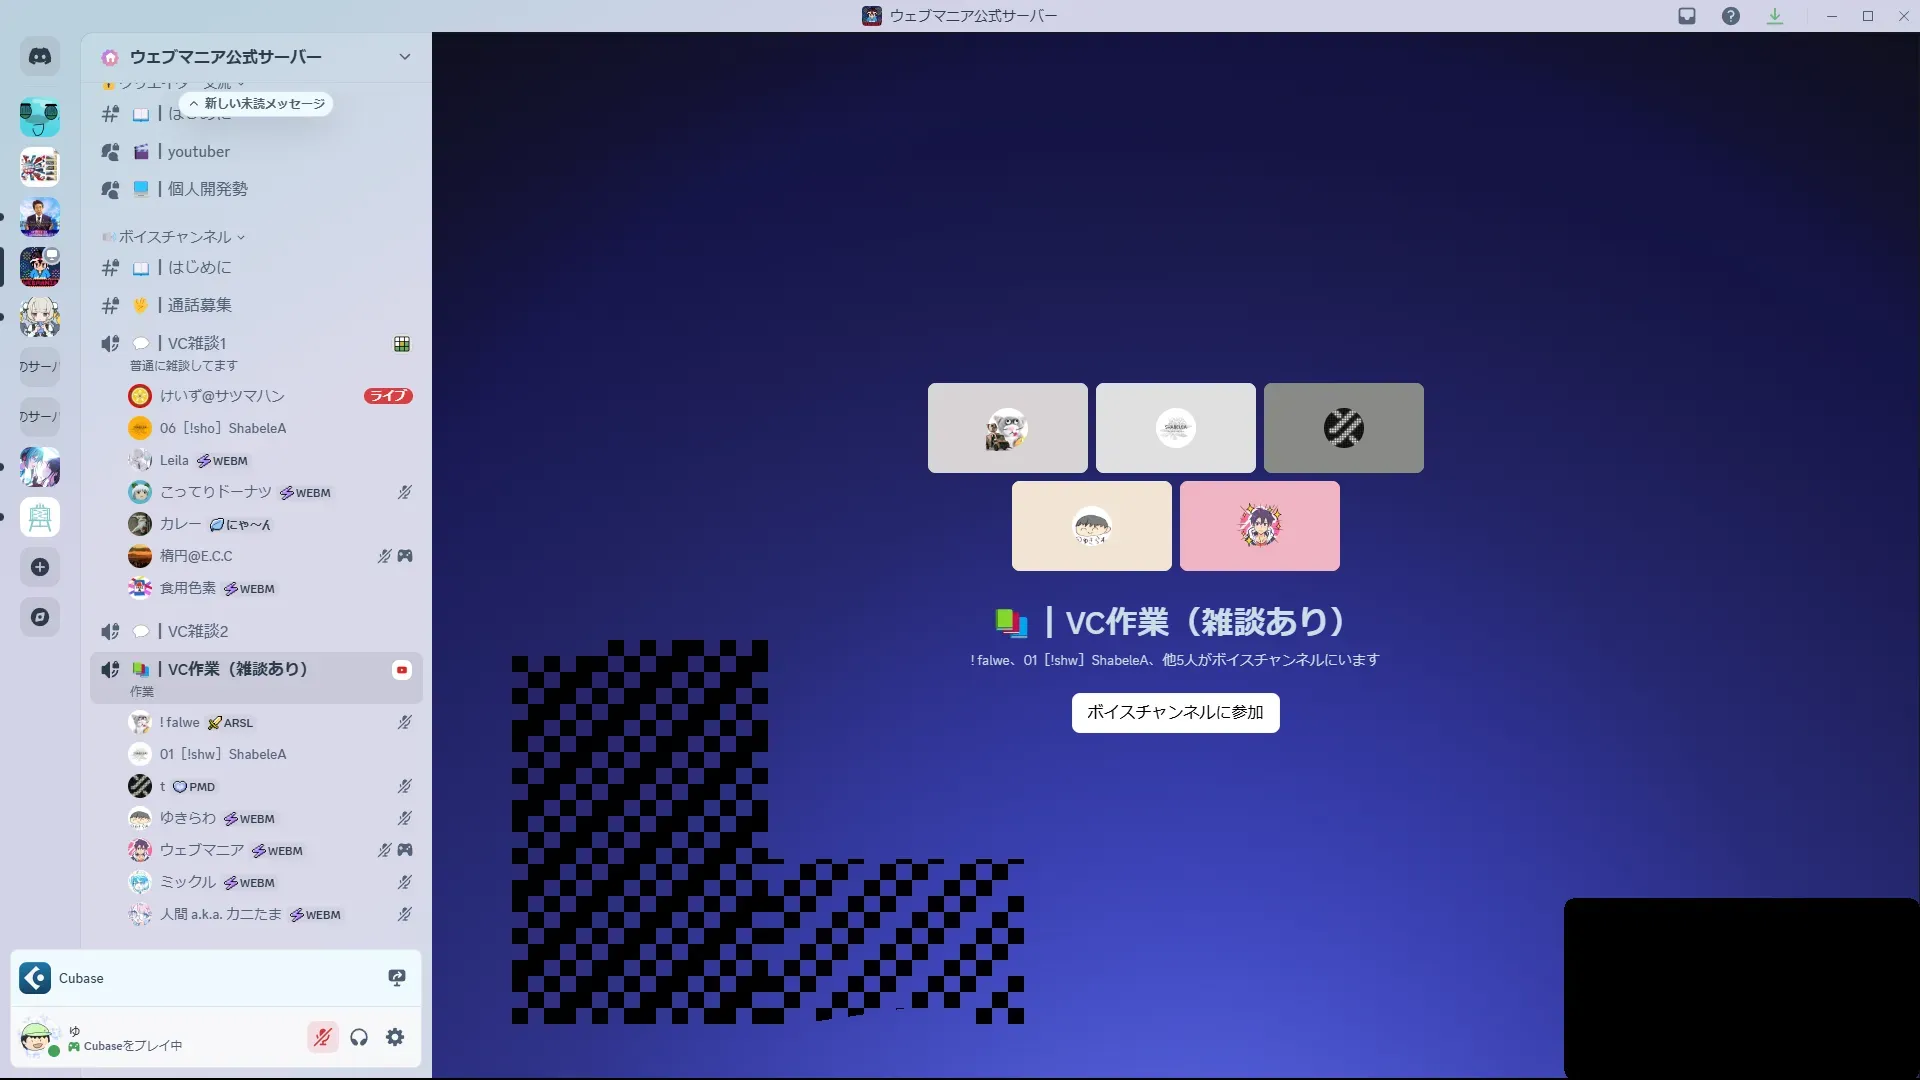Open the activity icon on VC雑談1
This screenshot has height=1080, width=1920.
[402, 344]
